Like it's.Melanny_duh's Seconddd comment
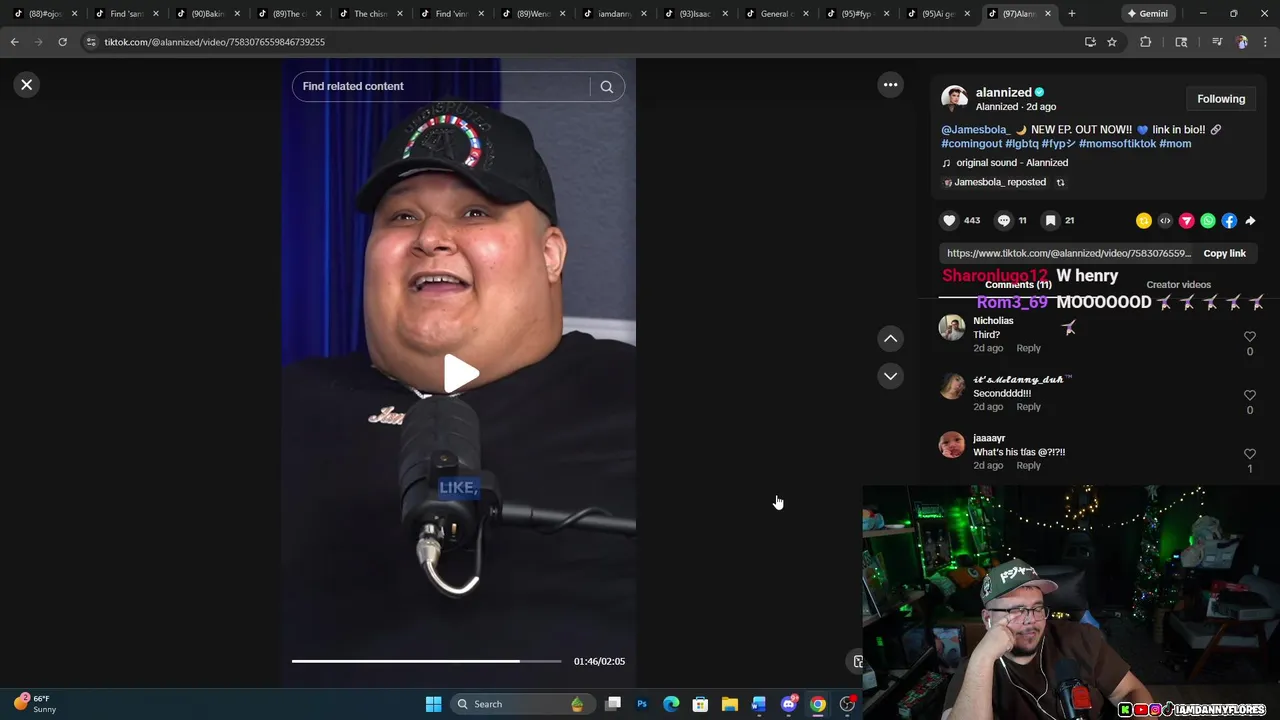Screen dimensions: 1280x720 pos(1249,396)
